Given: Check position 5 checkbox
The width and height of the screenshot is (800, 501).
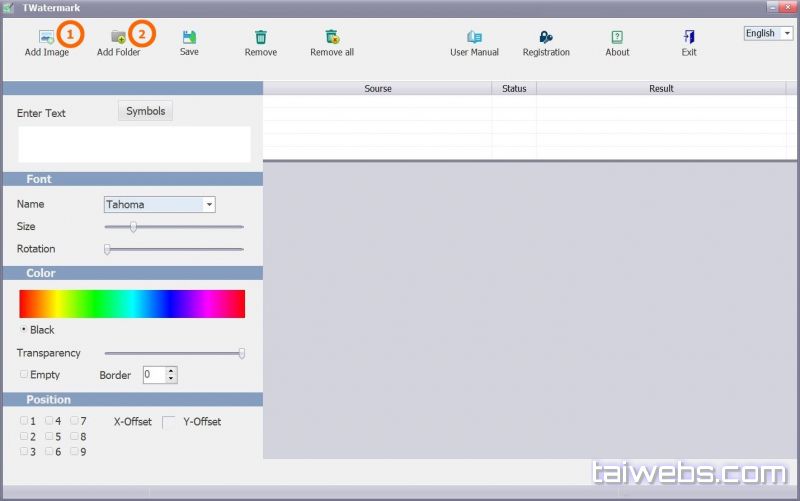Looking at the screenshot, I should point(49,436).
